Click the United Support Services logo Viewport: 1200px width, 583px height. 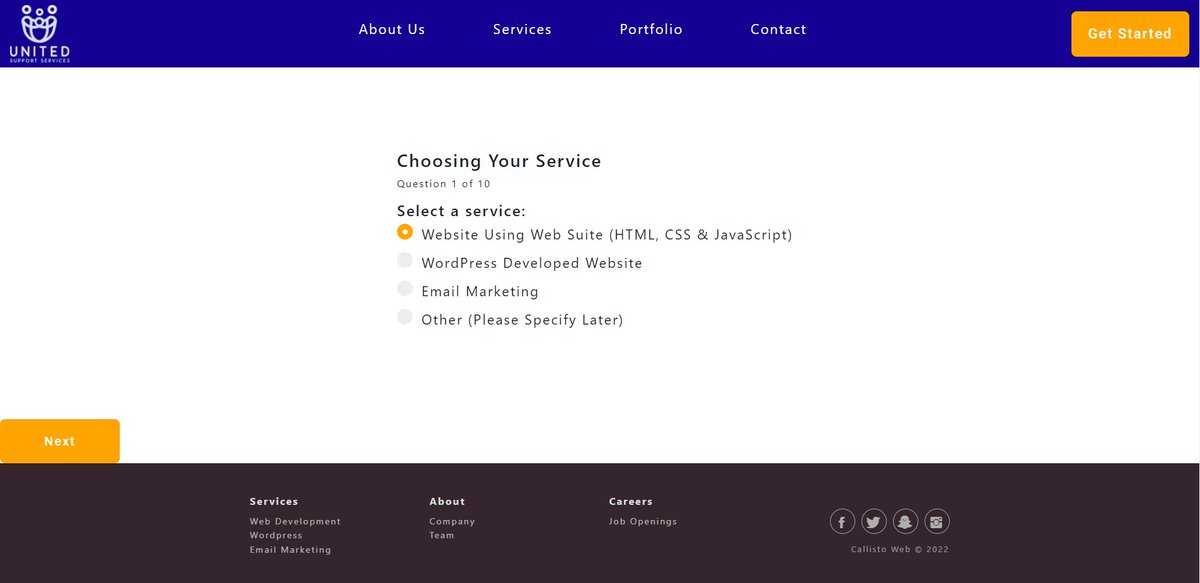(39, 33)
